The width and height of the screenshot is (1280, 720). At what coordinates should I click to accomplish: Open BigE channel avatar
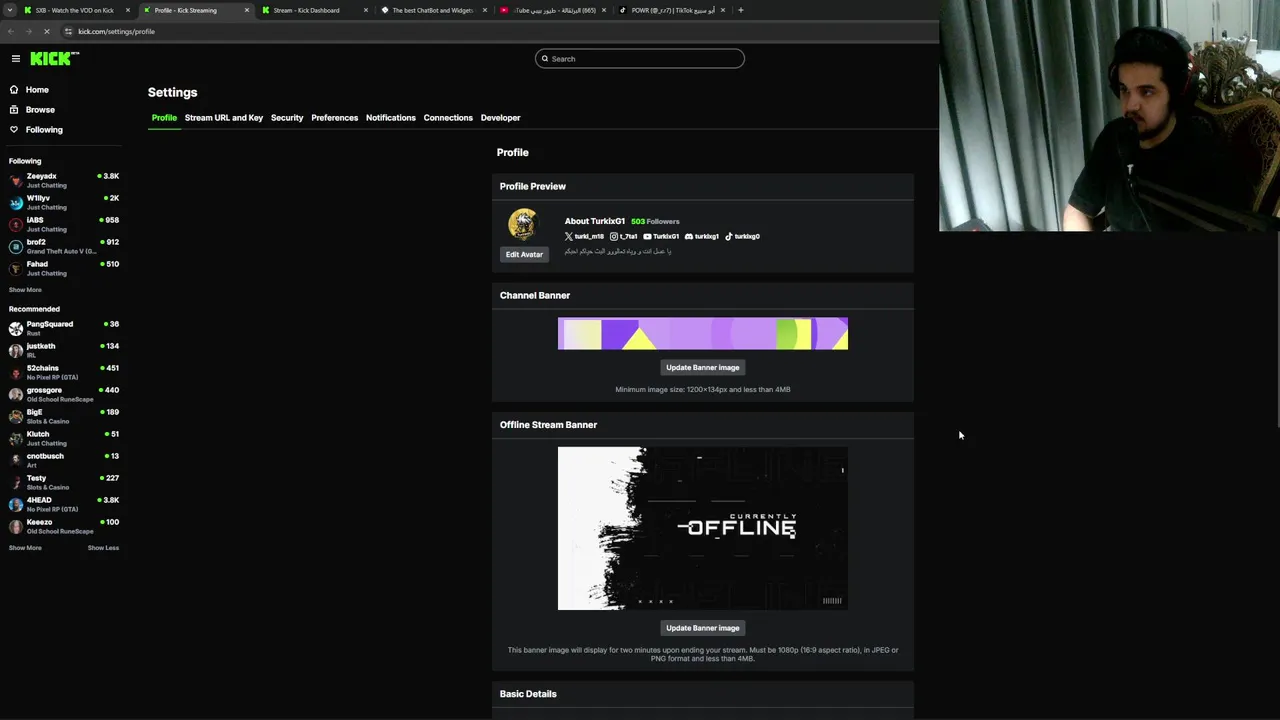[16, 416]
